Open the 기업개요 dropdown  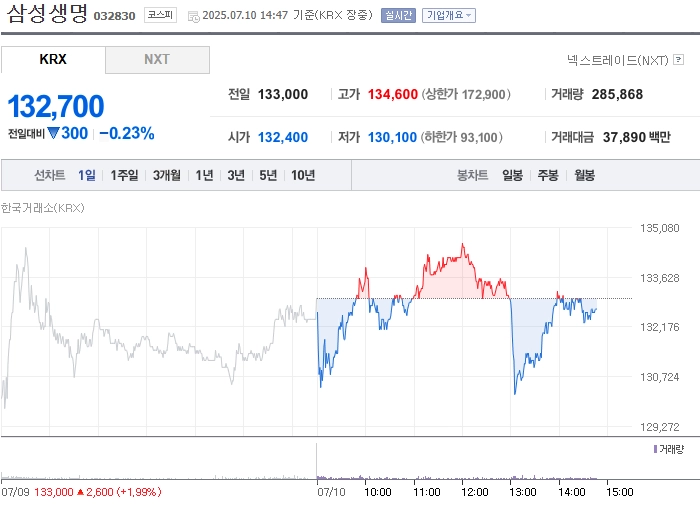pos(449,16)
